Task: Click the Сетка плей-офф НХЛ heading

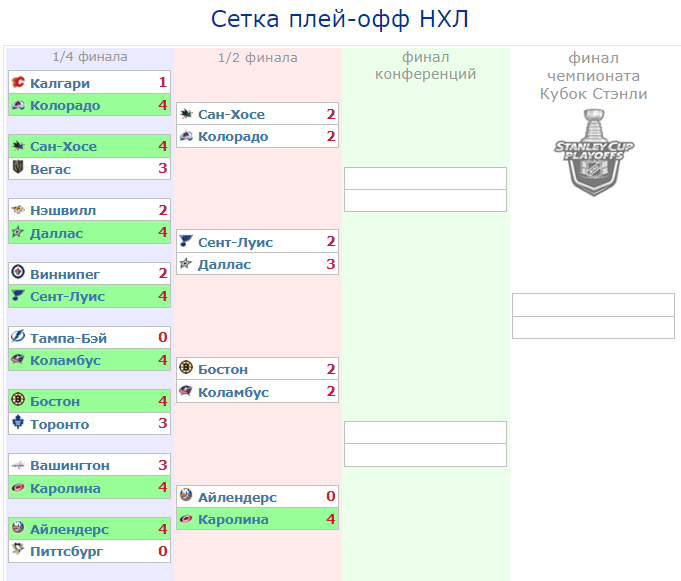Action: click(x=340, y=20)
